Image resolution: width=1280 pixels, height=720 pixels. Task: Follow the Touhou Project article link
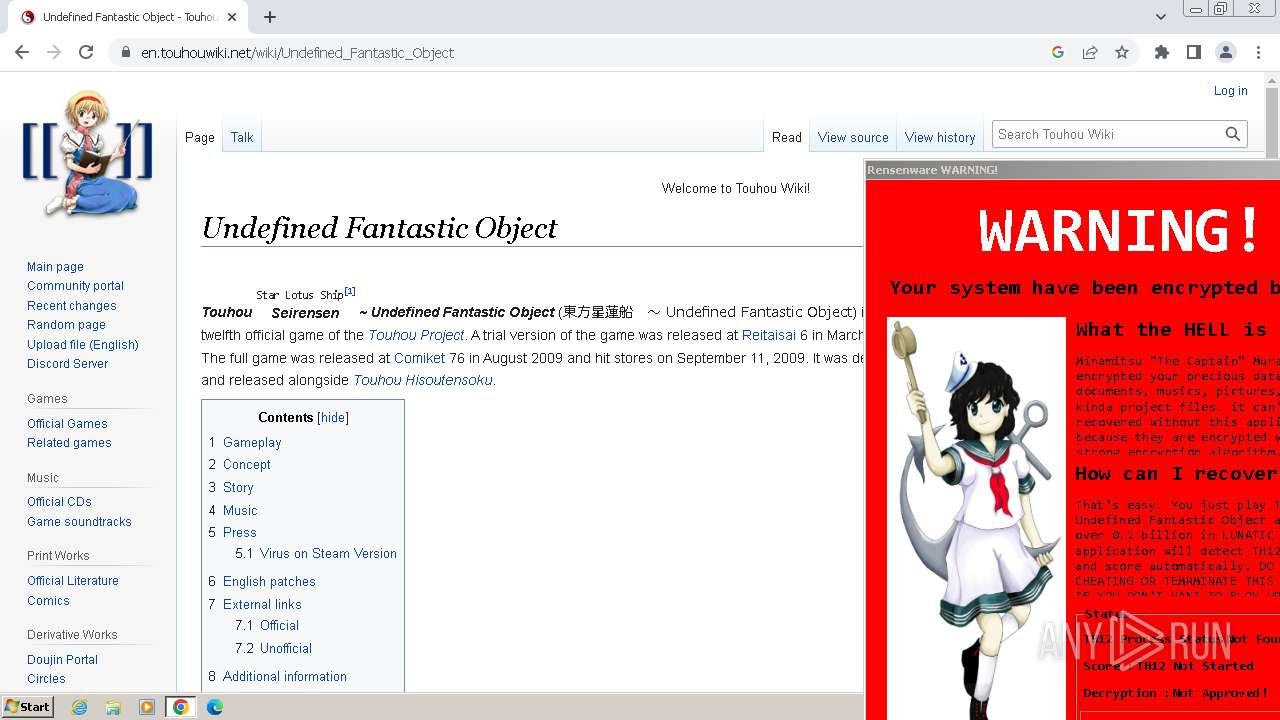(416, 335)
